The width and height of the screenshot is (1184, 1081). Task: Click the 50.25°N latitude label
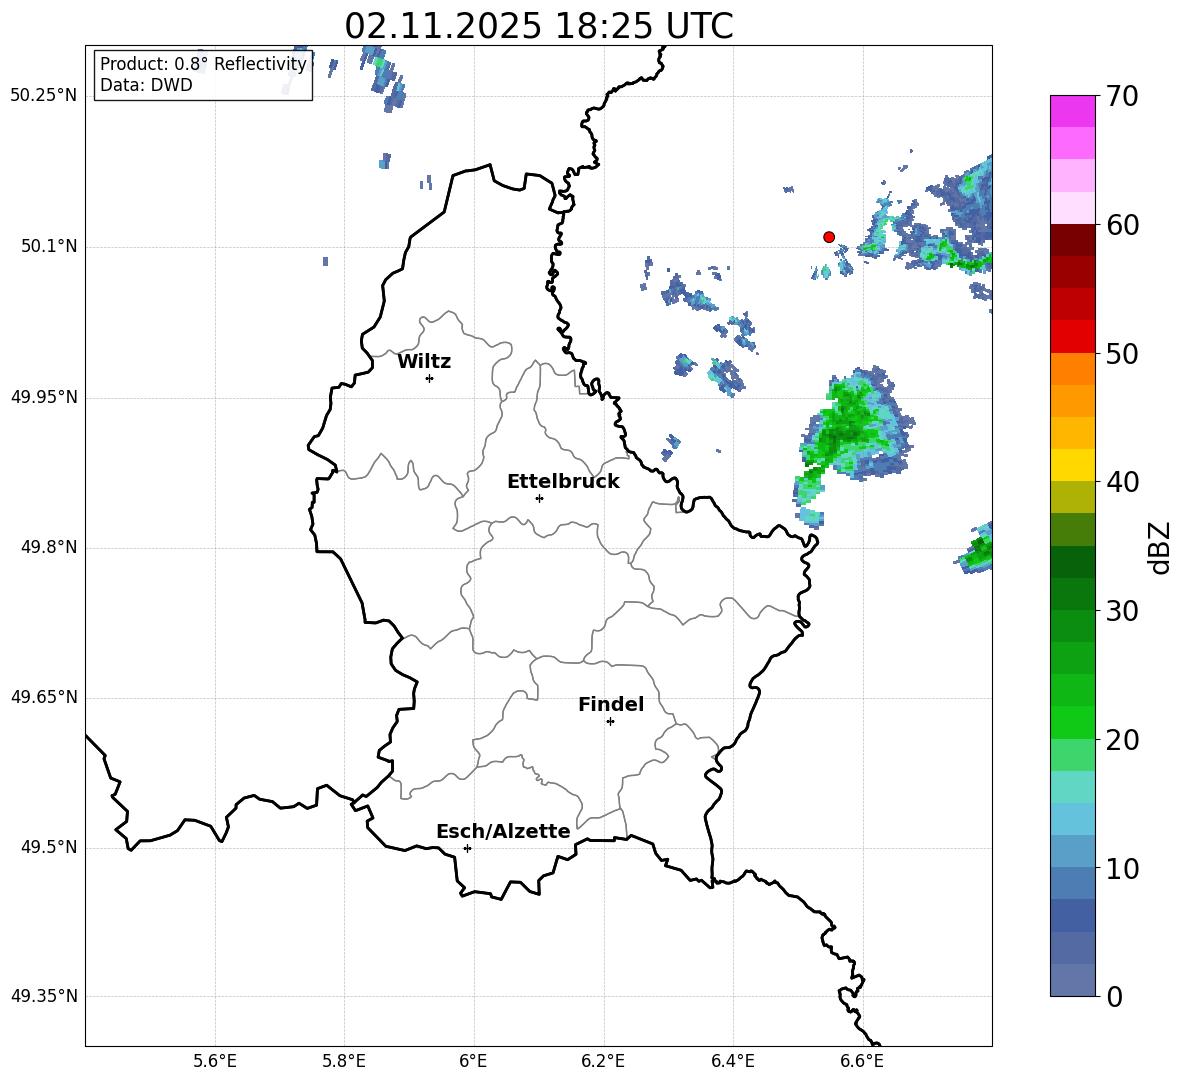(43, 96)
